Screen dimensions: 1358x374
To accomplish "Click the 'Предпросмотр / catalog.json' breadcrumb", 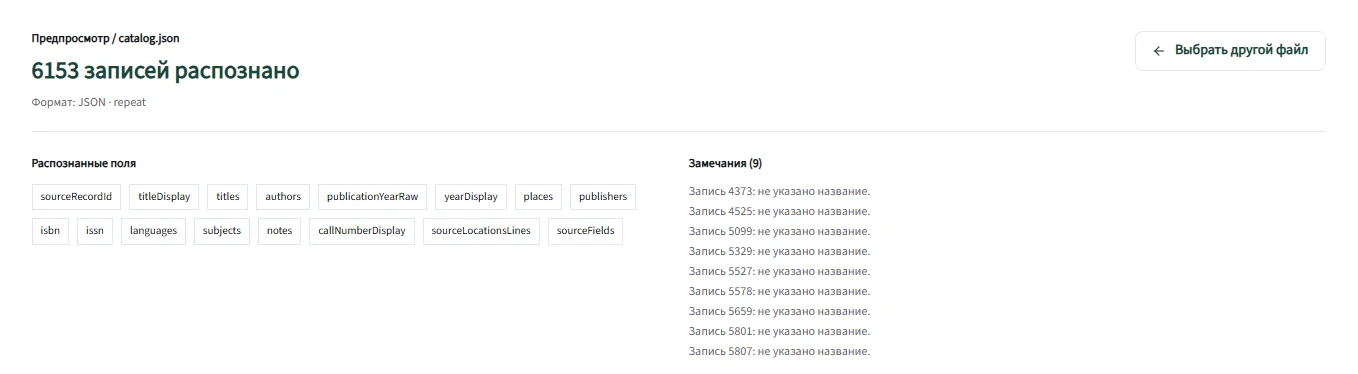I will pos(106,38).
